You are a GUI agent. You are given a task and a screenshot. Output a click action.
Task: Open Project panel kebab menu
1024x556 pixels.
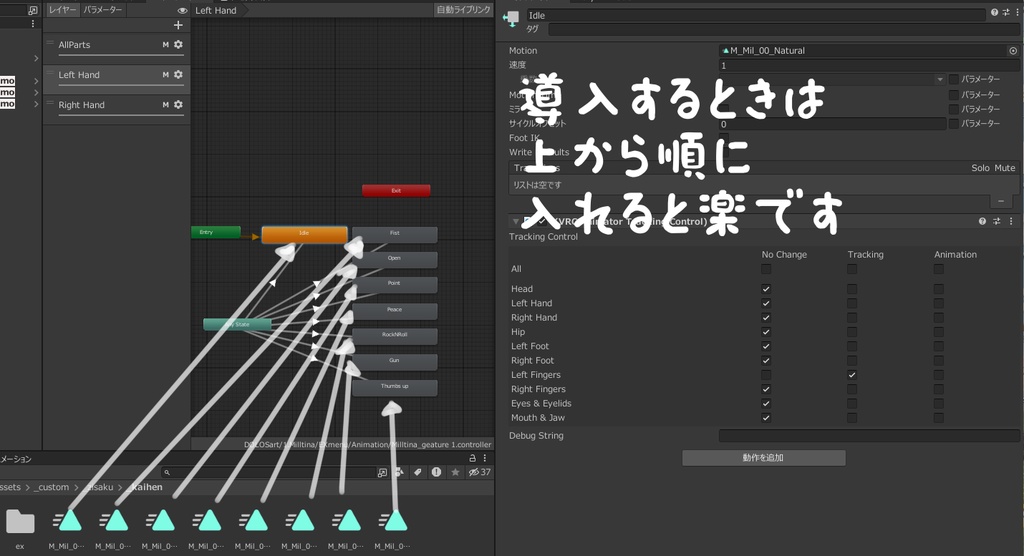click(x=485, y=458)
